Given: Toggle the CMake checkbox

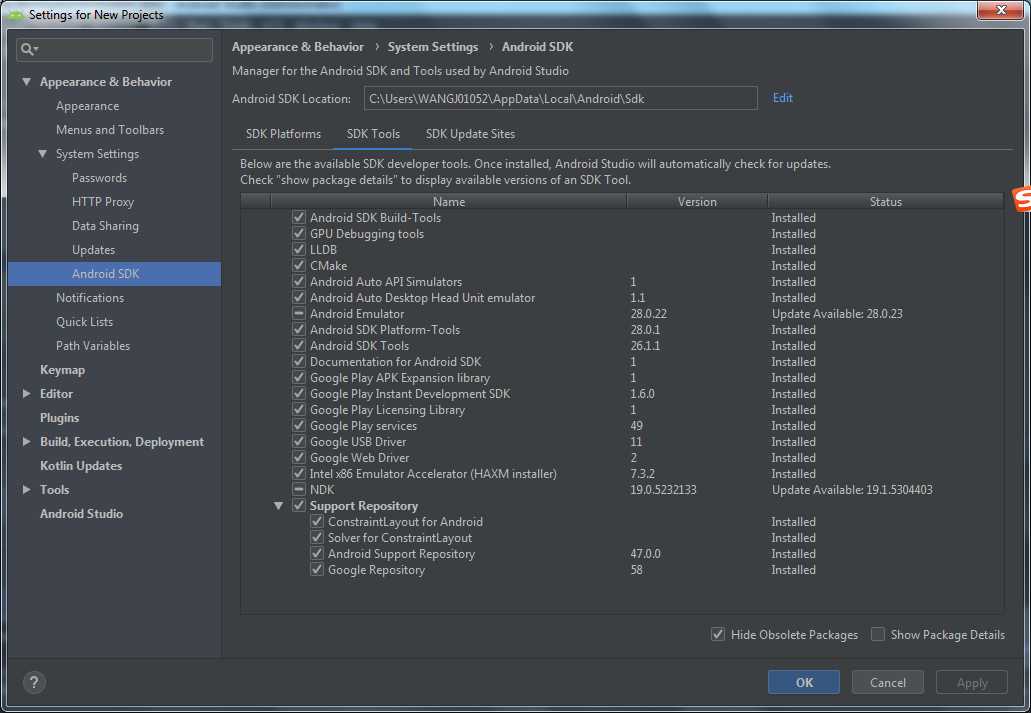Looking at the screenshot, I should [x=299, y=265].
